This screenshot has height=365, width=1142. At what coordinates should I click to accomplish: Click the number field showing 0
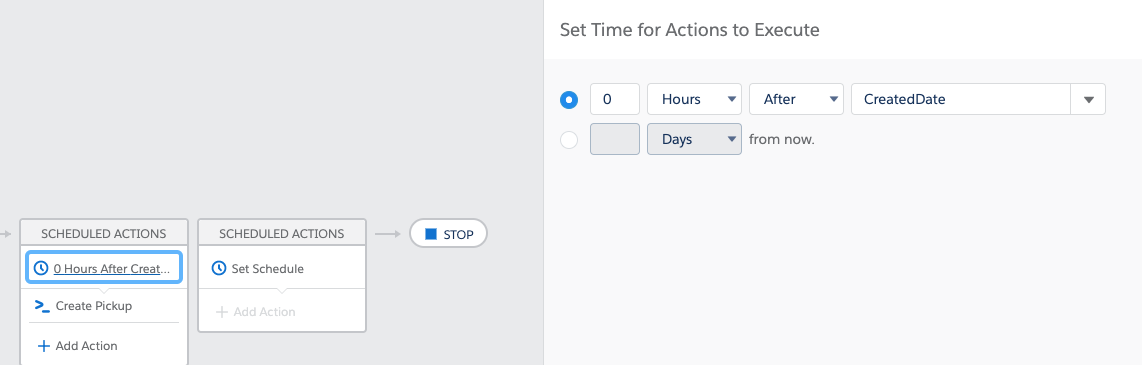coord(615,99)
